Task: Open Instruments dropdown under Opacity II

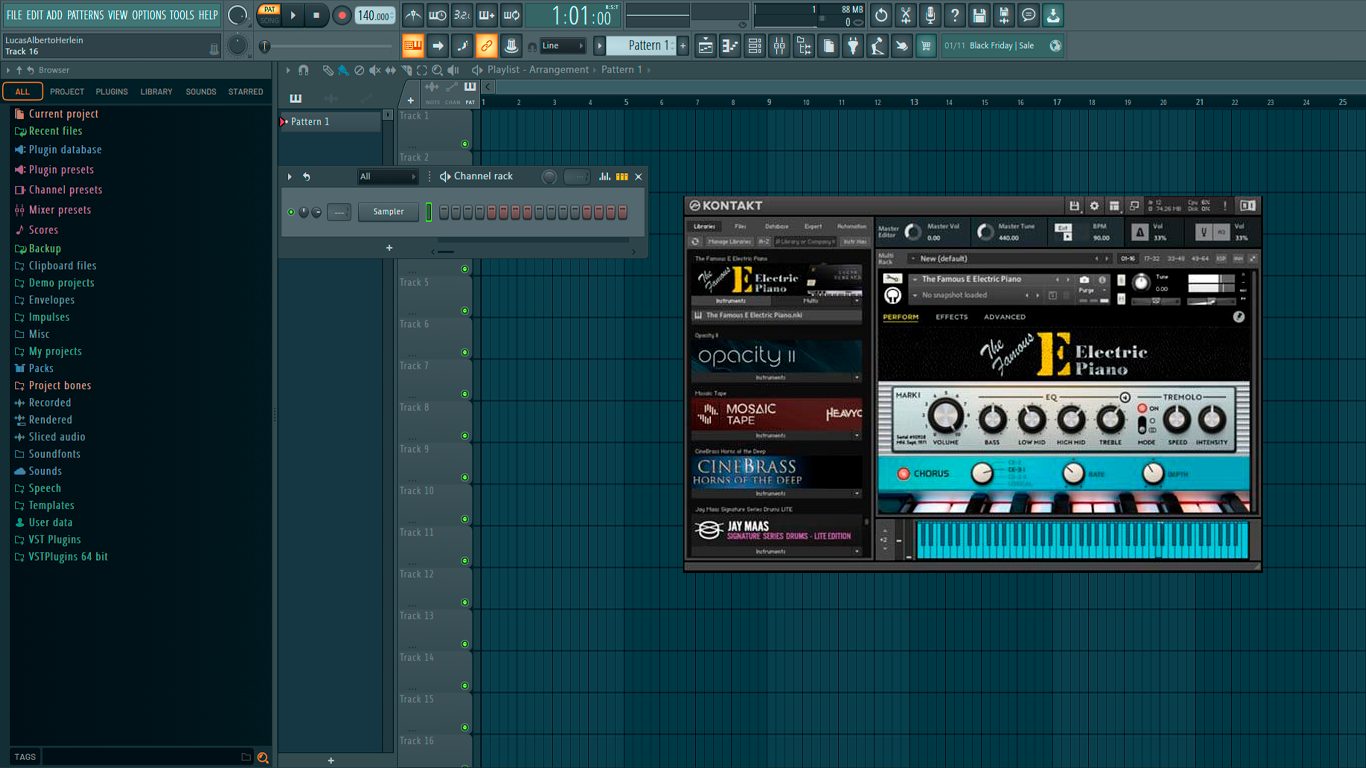Action: (776, 378)
